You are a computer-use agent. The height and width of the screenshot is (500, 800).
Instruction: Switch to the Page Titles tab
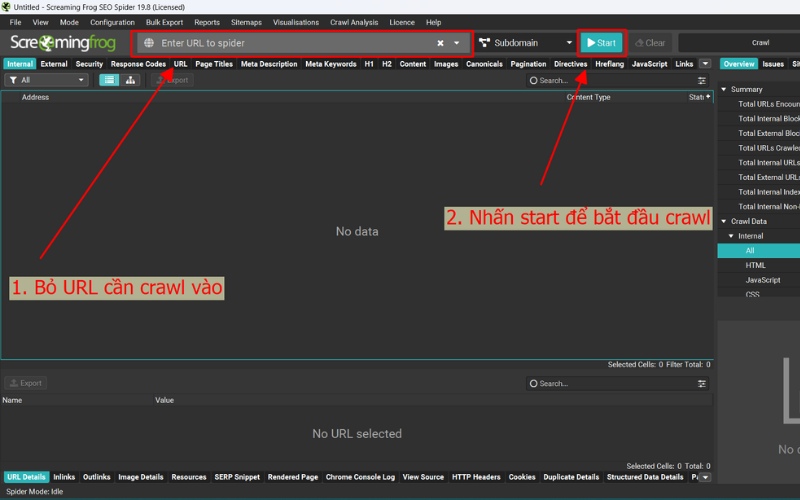(x=214, y=64)
